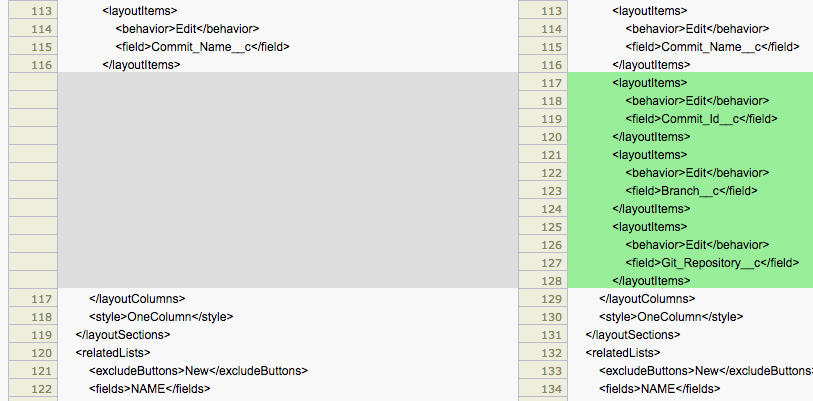813x401 pixels.
Task: Click the added Branch__c field line
Action: pyautogui.click(x=691, y=191)
